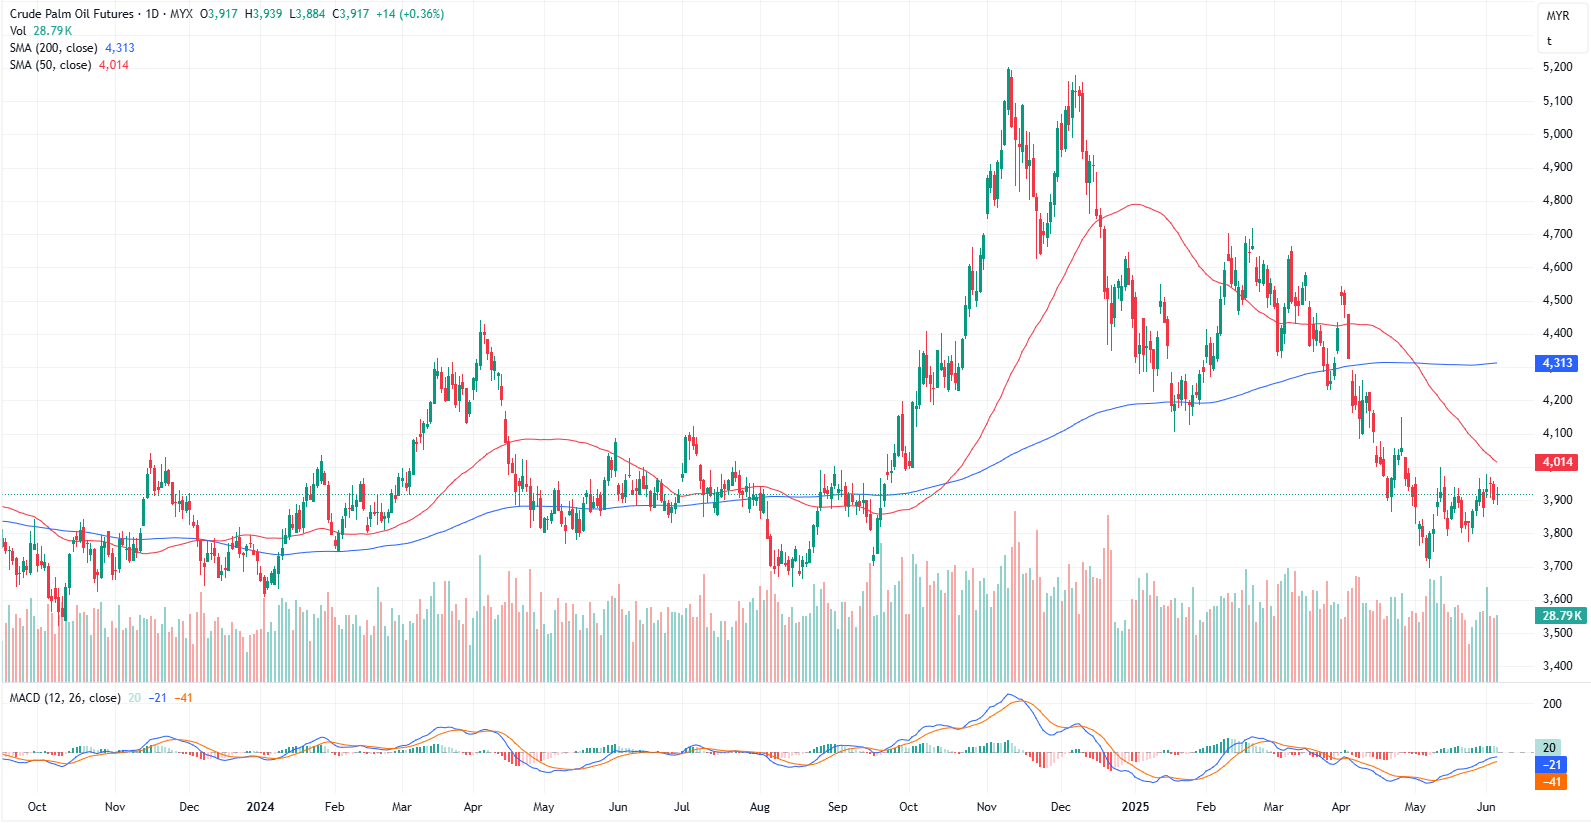Select the Vol indicator legend
The height and width of the screenshot is (823, 1591).
[x=18, y=31]
